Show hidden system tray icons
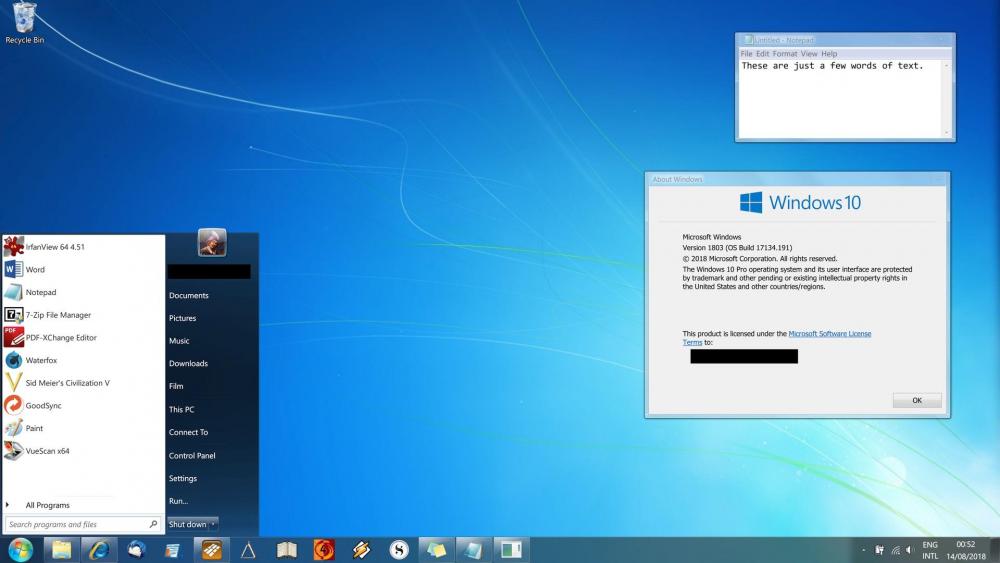The image size is (1000, 563). [862, 550]
